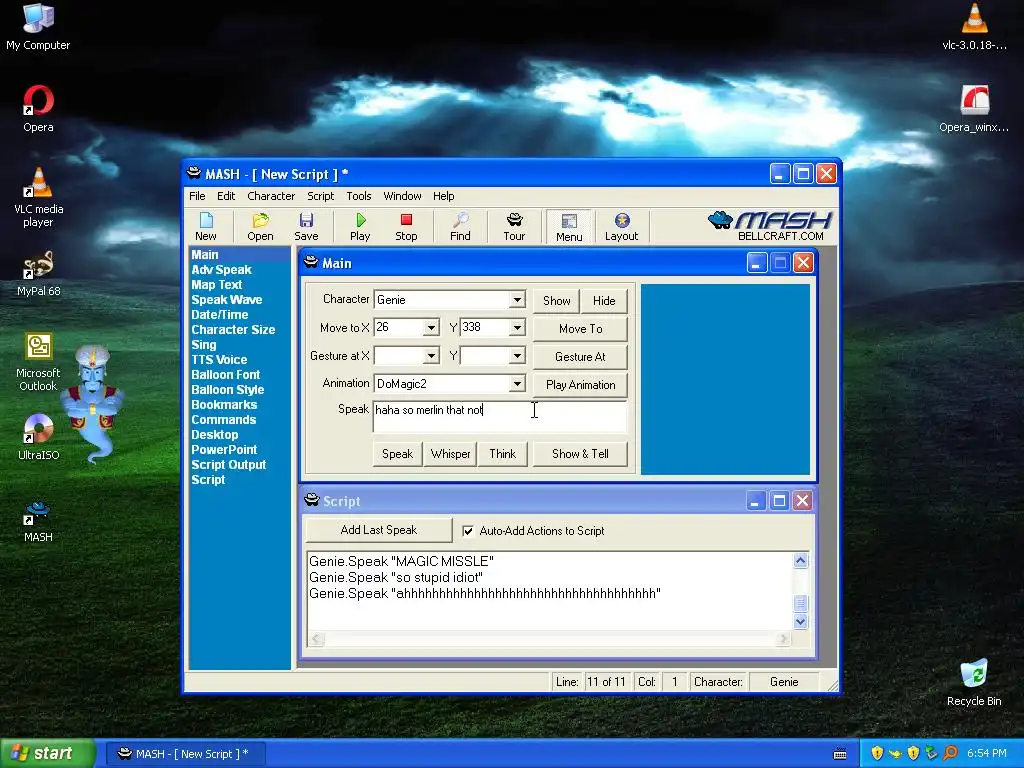
Task: Click the Hide character button
Action: [x=604, y=300]
